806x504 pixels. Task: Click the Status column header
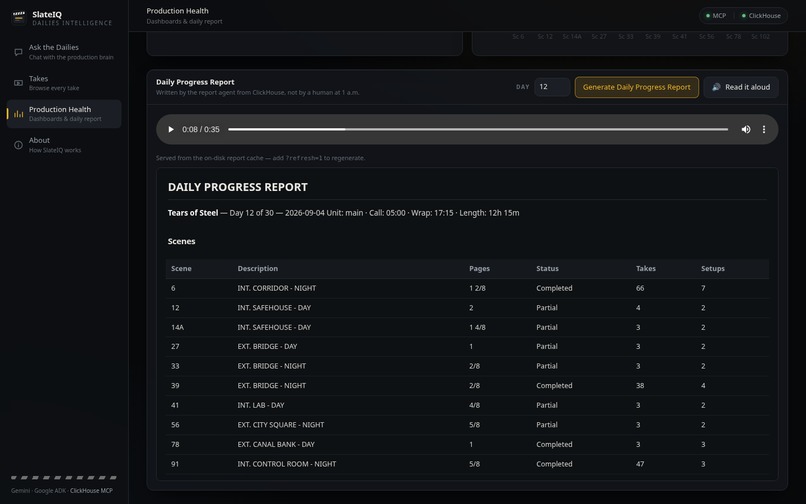(547, 268)
